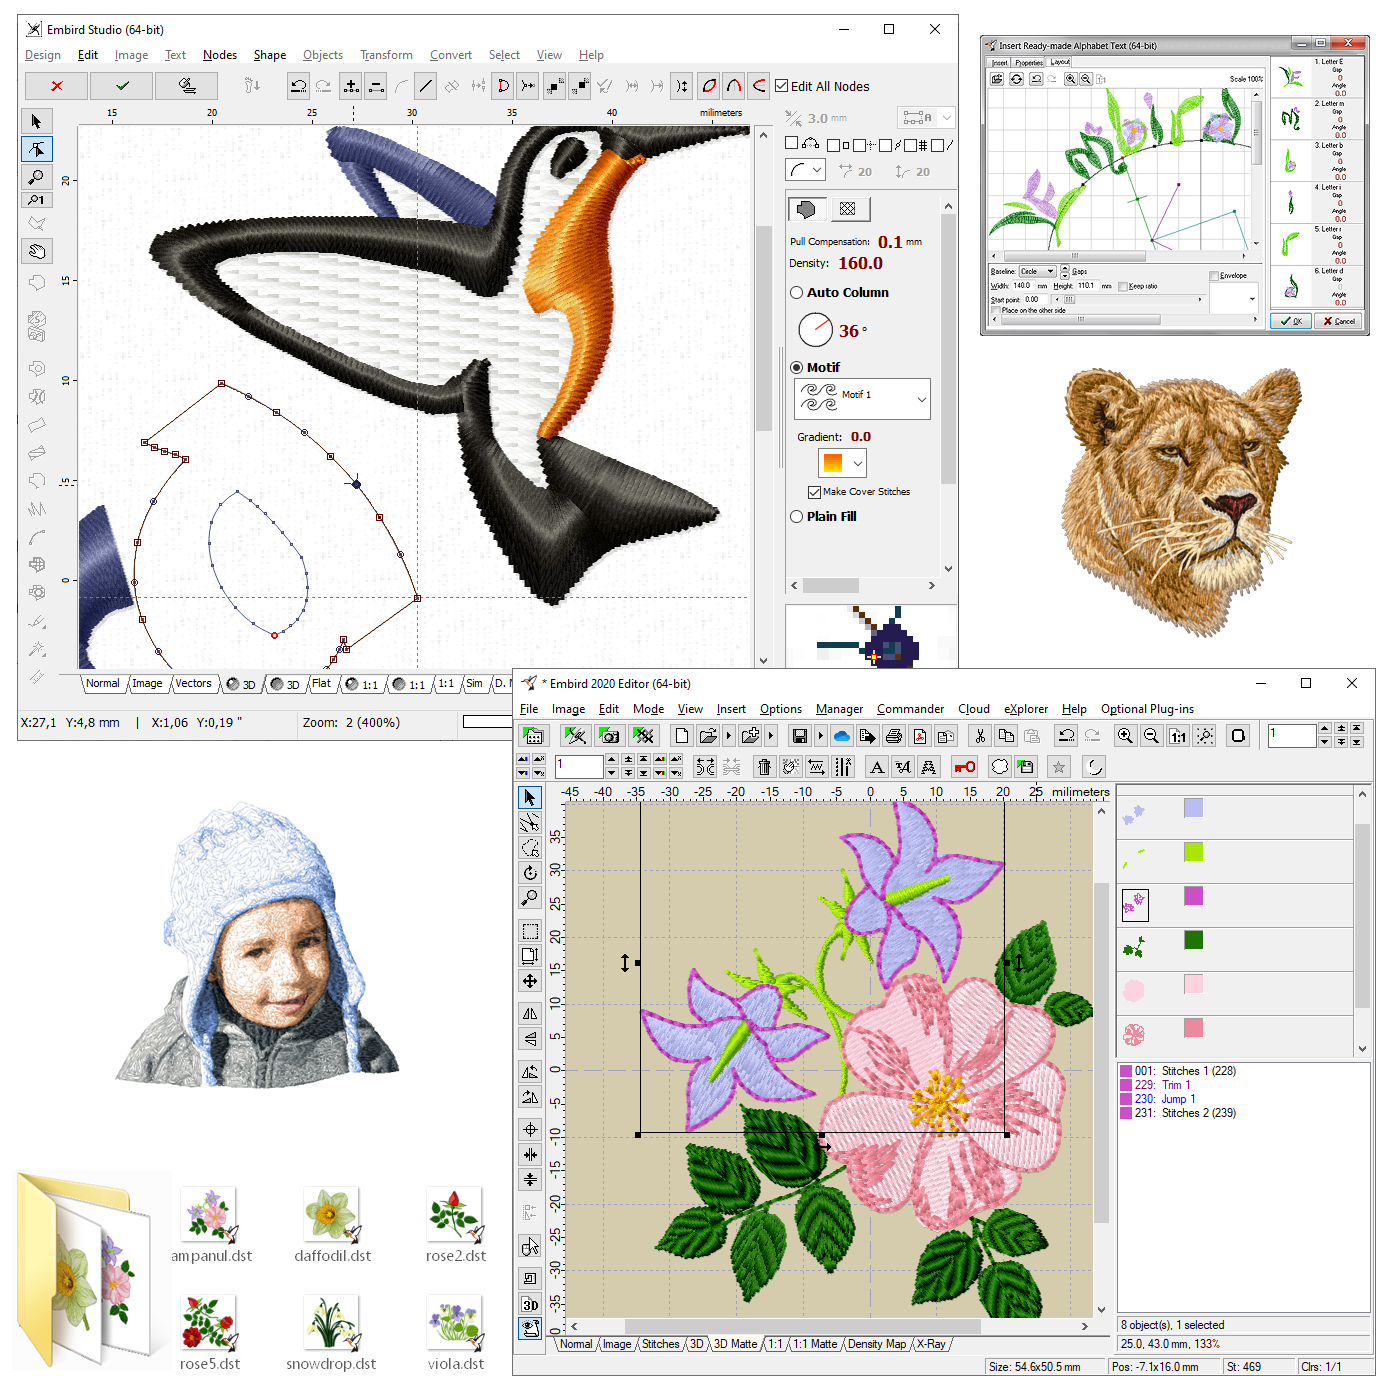Apply changes with the green checkmark icon

121,86
